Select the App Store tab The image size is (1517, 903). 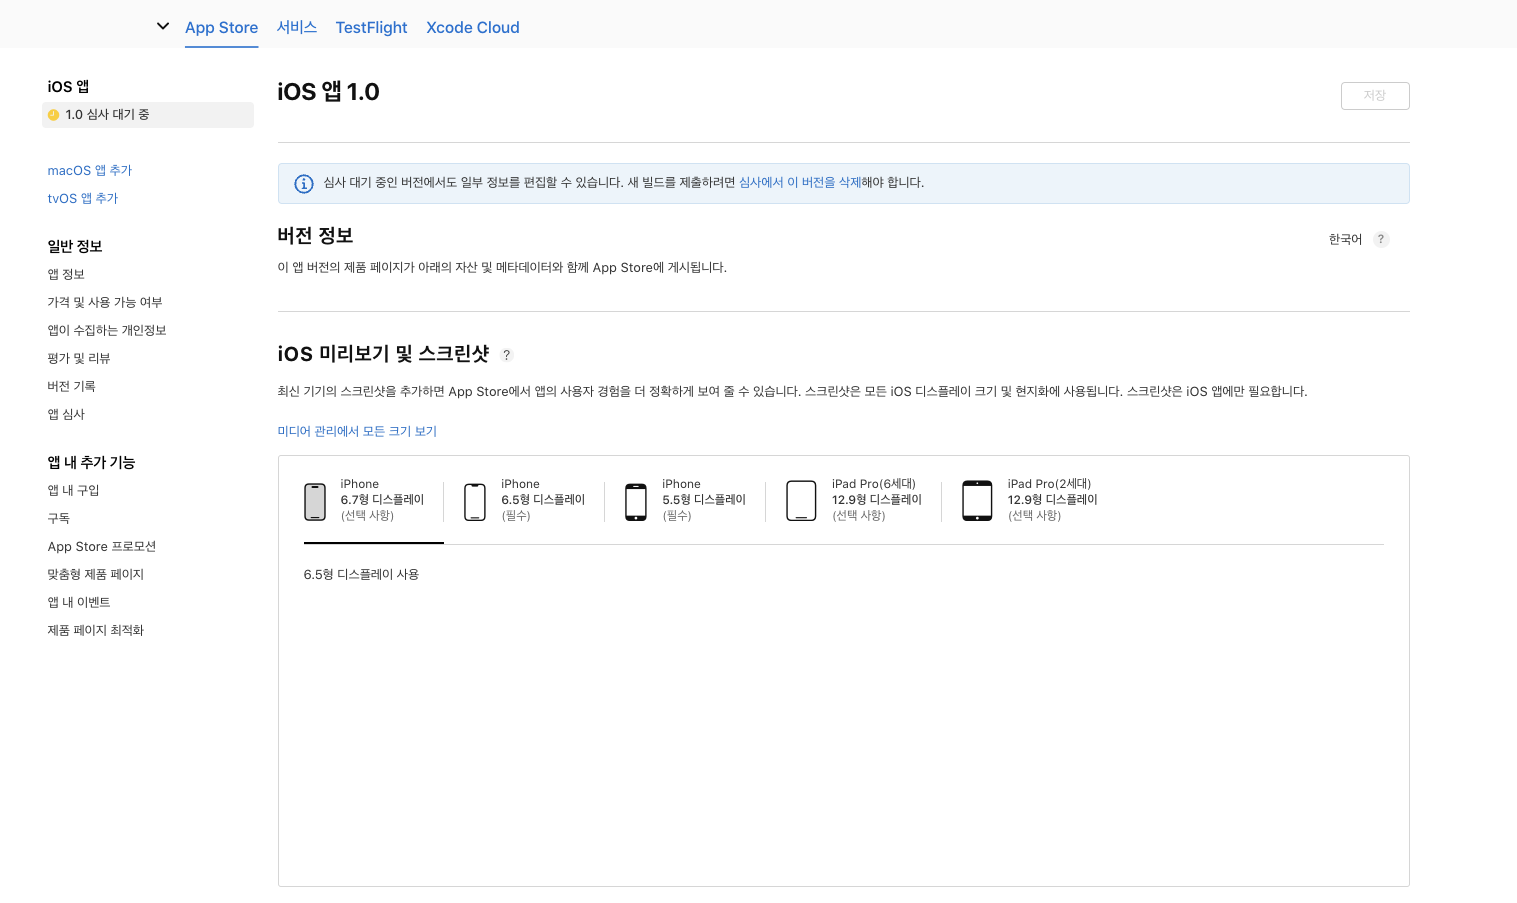click(221, 27)
